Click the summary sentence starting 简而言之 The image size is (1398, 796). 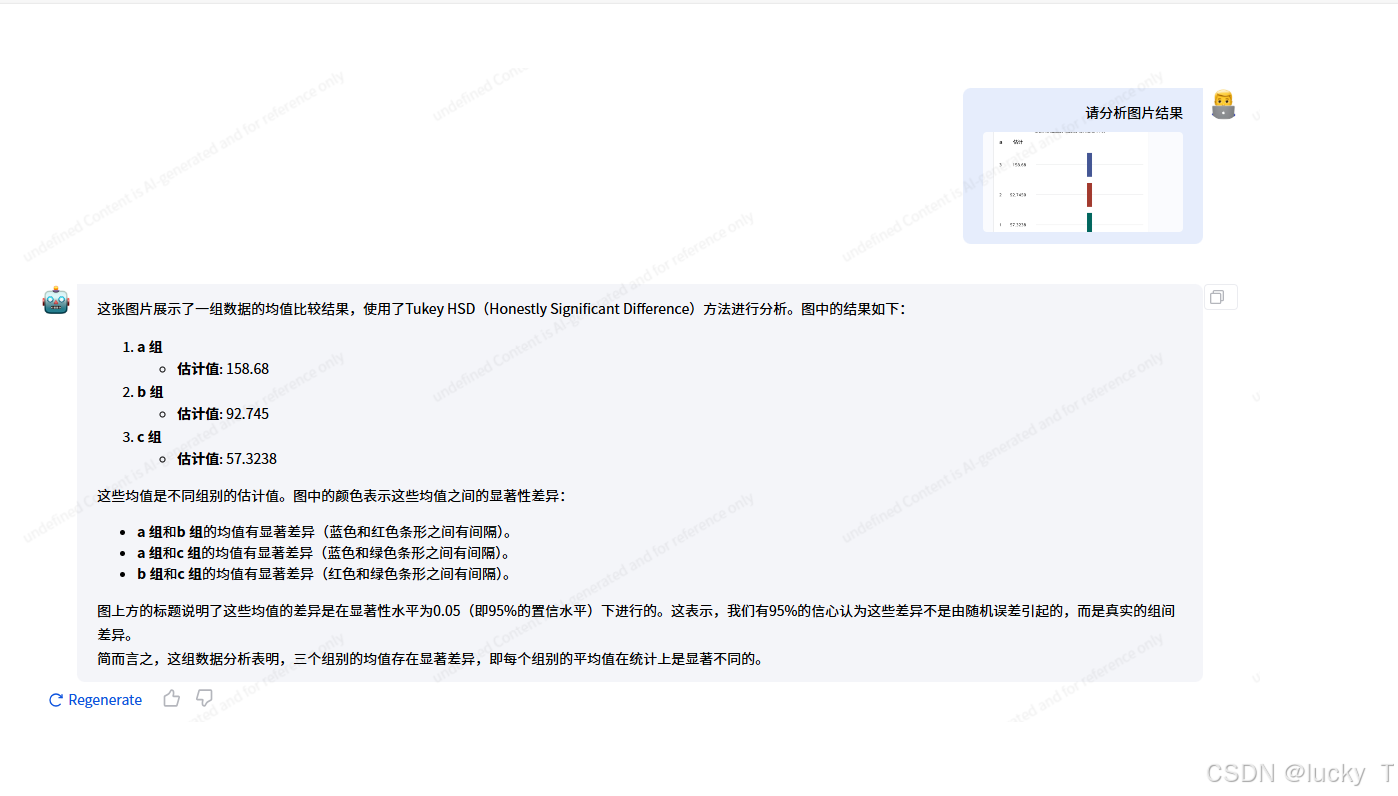tap(430, 659)
